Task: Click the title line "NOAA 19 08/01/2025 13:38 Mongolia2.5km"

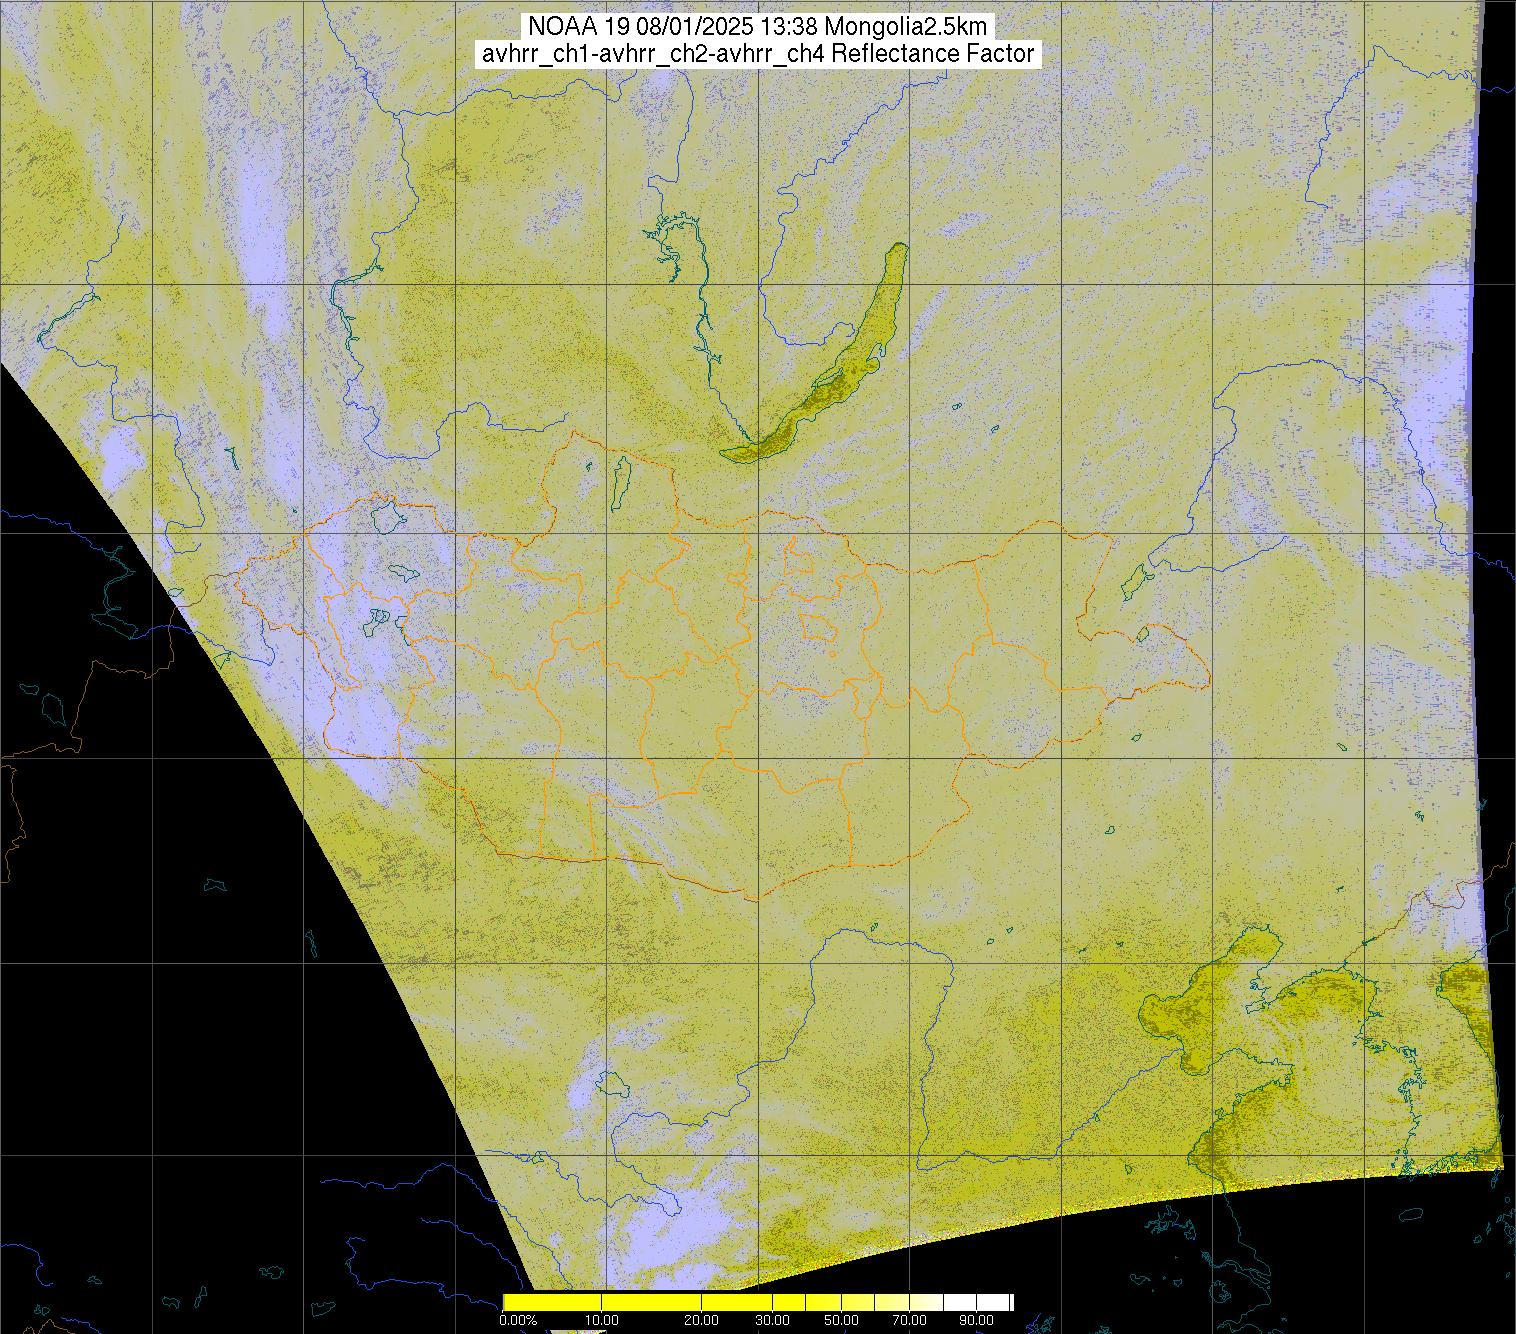Action: pos(759,27)
